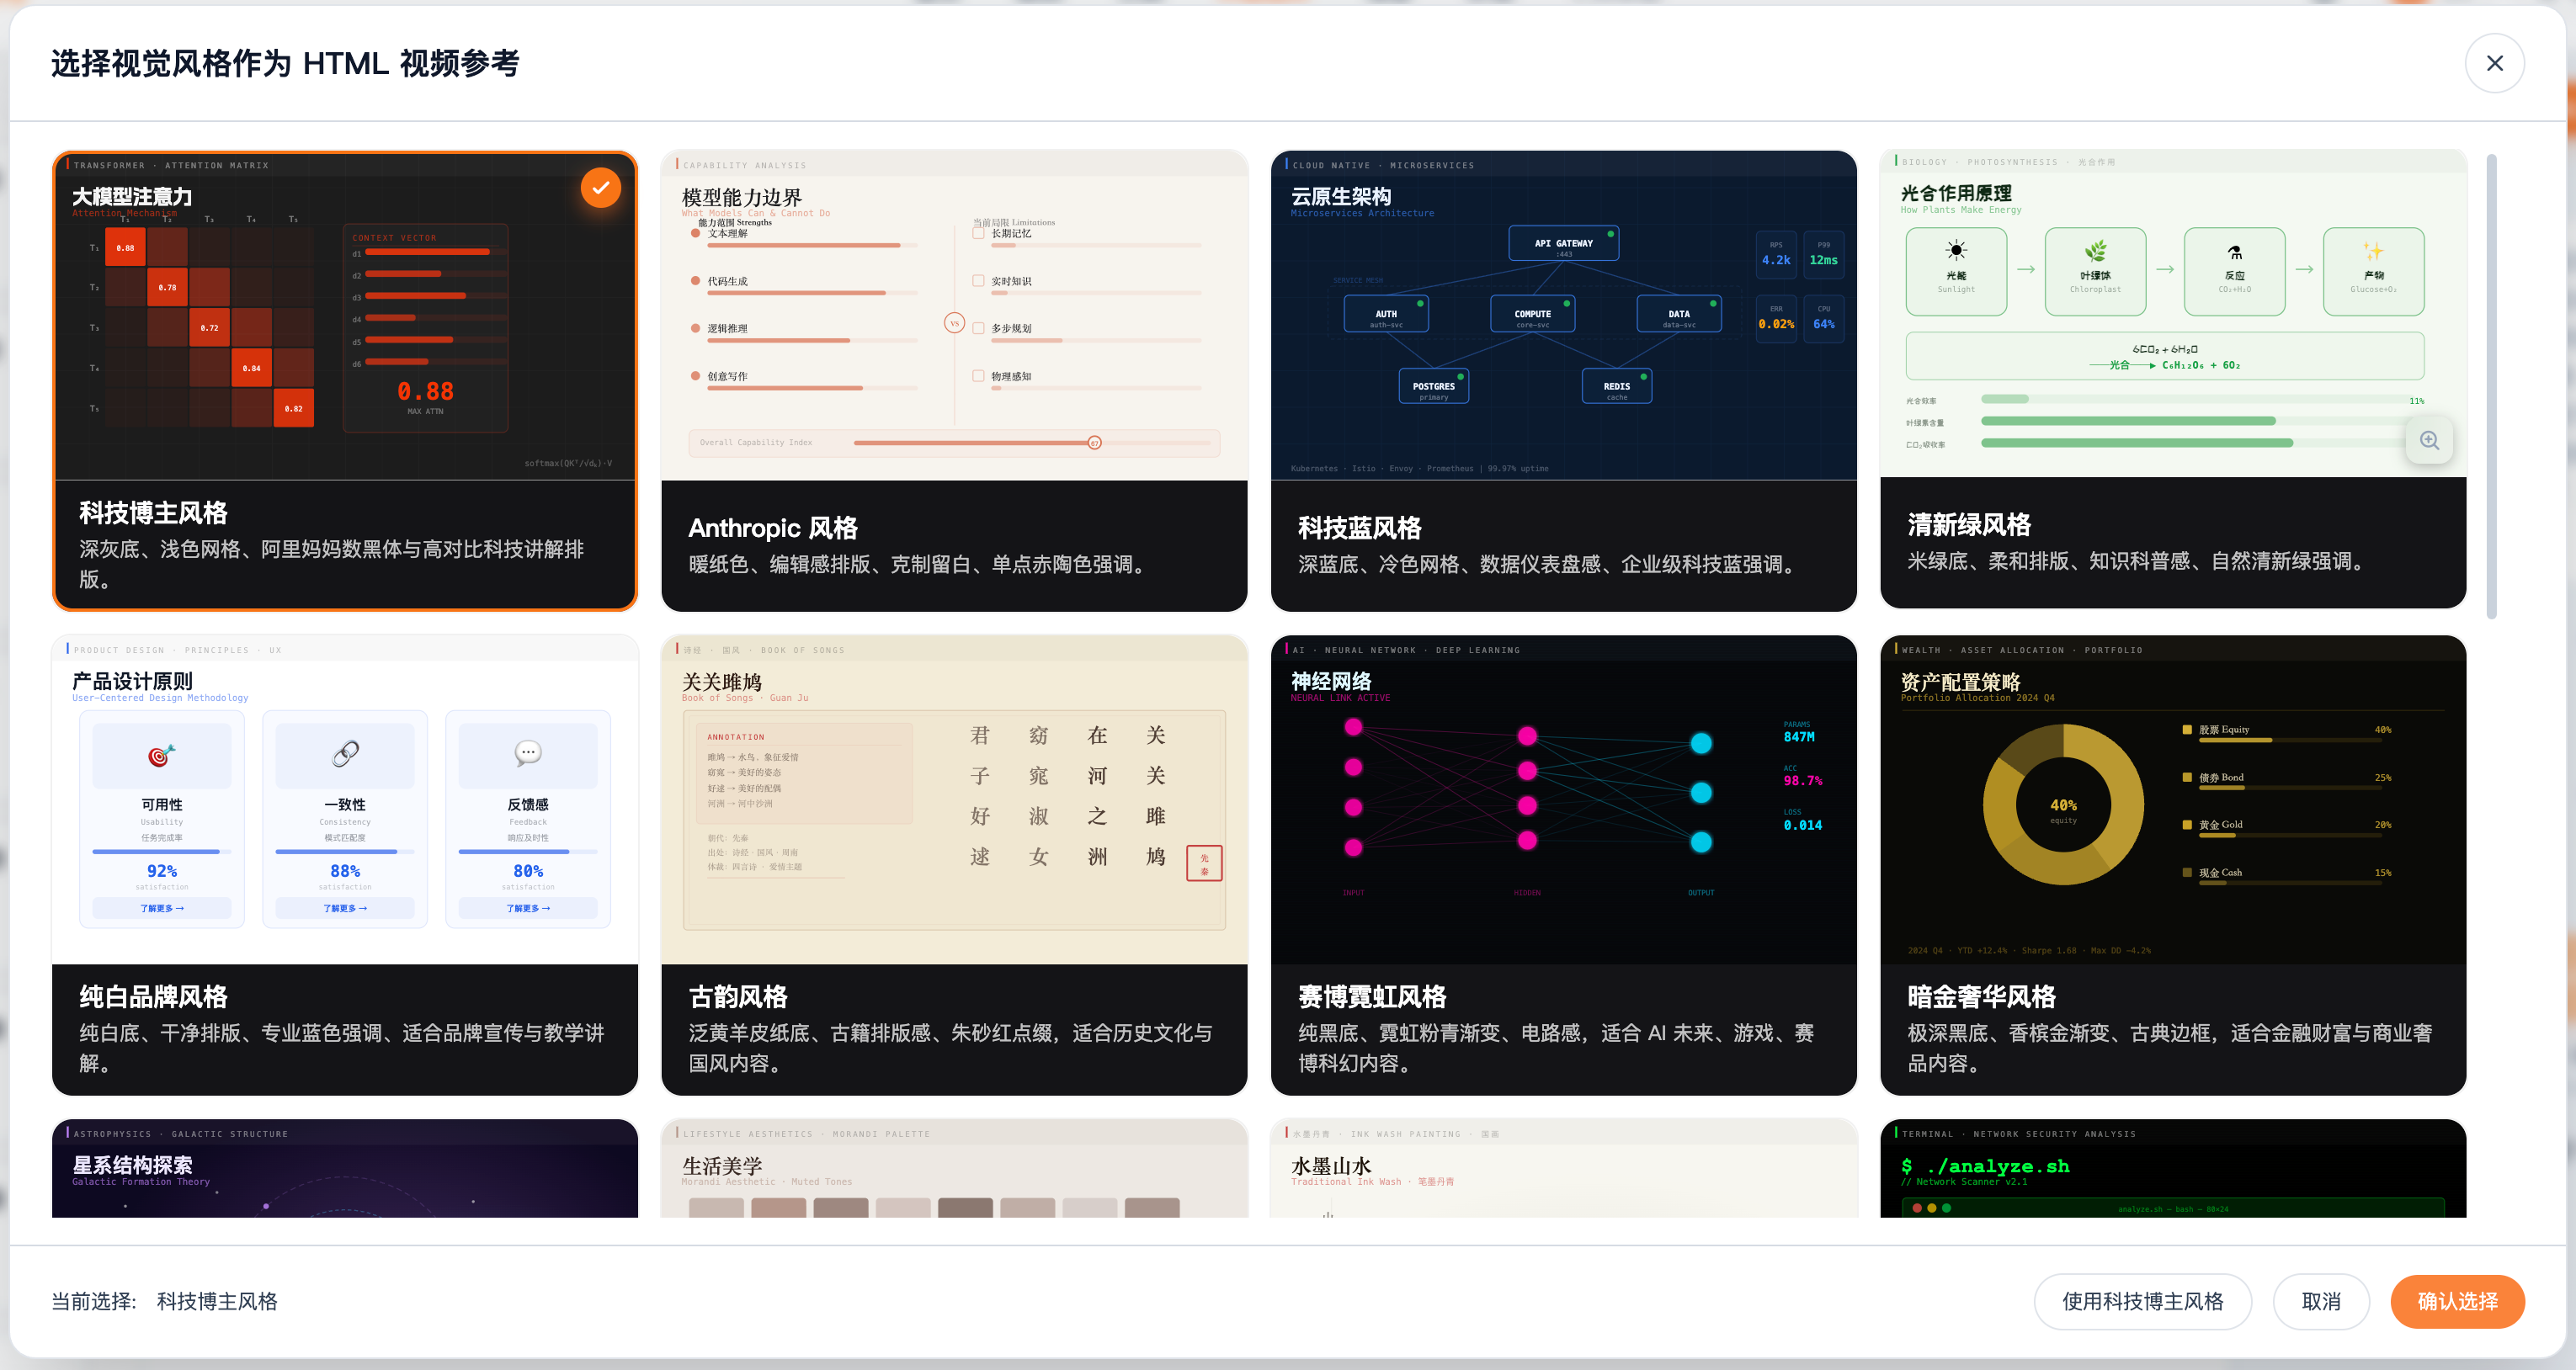Screen dimensions: 2576x1370
Task: Click the 取消 button
Action: [2321, 1300]
